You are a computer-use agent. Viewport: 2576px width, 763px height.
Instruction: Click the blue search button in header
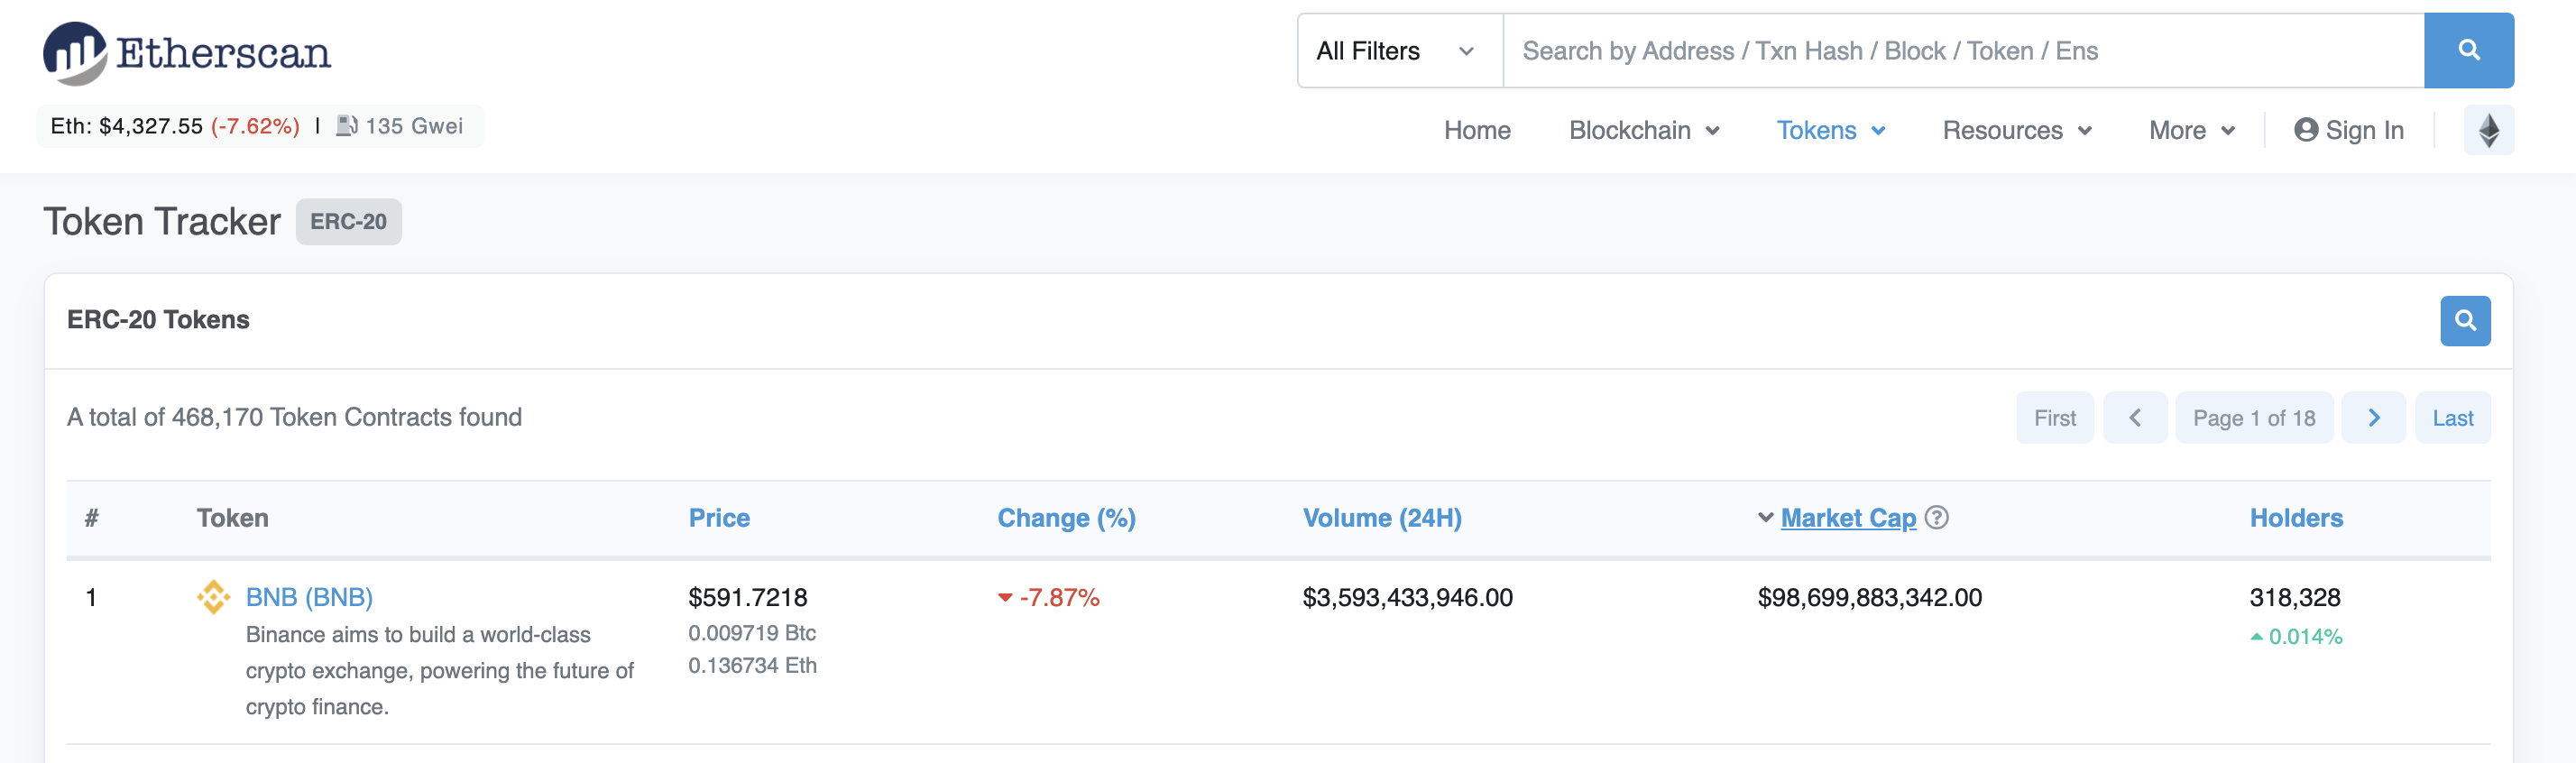2468,50
